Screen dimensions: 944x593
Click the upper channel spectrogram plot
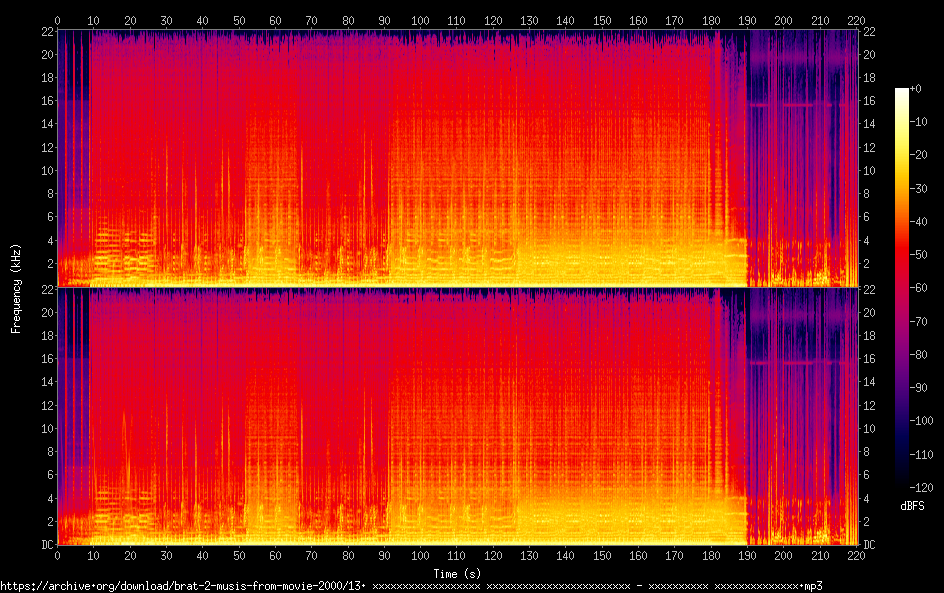point(458,158)
